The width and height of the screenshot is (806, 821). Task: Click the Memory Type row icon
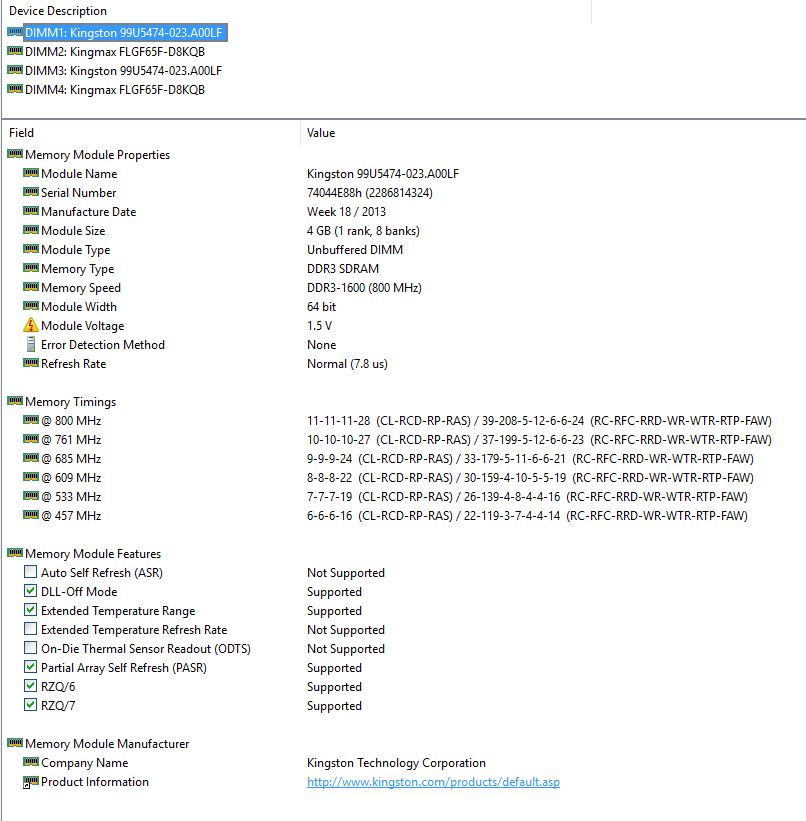31,268
